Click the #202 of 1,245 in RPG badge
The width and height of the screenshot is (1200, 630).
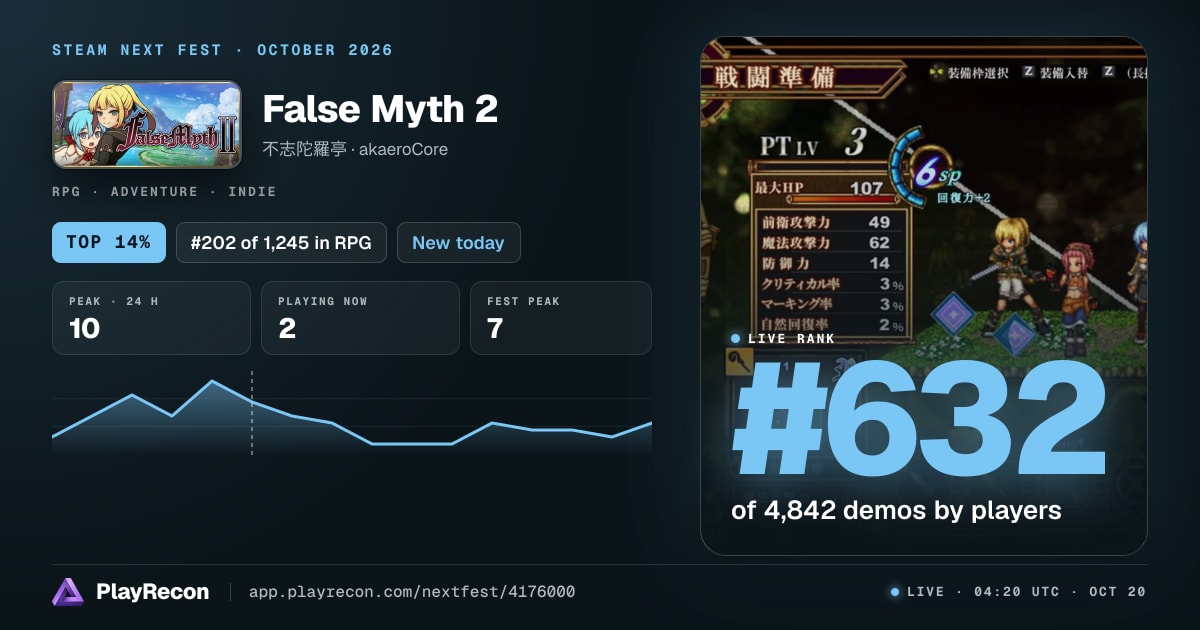pos(281,242)
